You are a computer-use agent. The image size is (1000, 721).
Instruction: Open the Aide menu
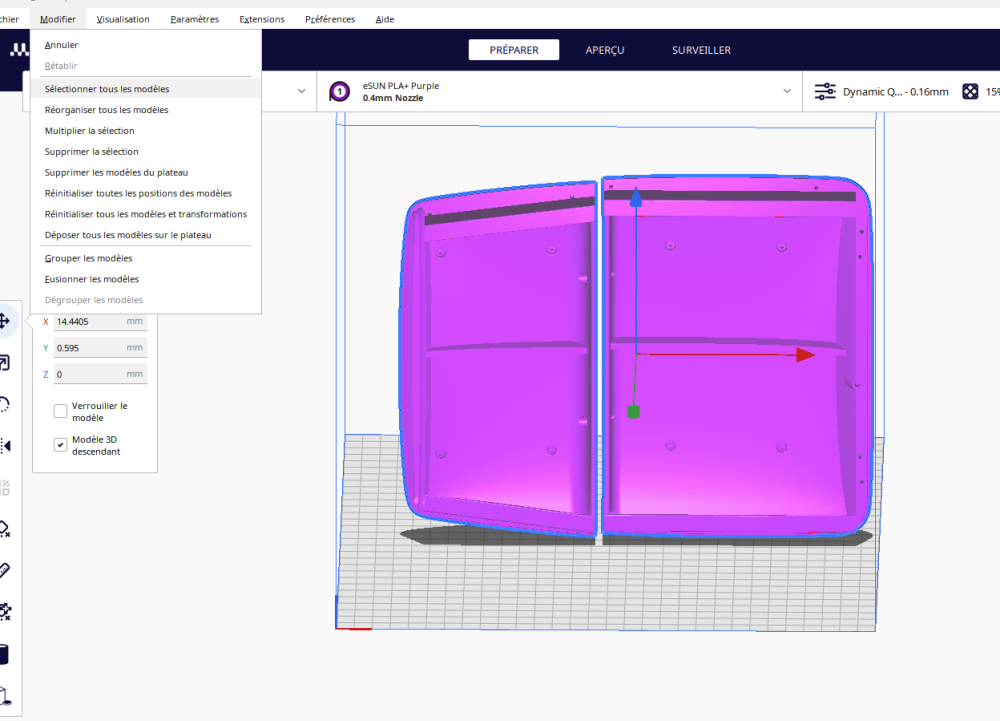tap(385, 19)
